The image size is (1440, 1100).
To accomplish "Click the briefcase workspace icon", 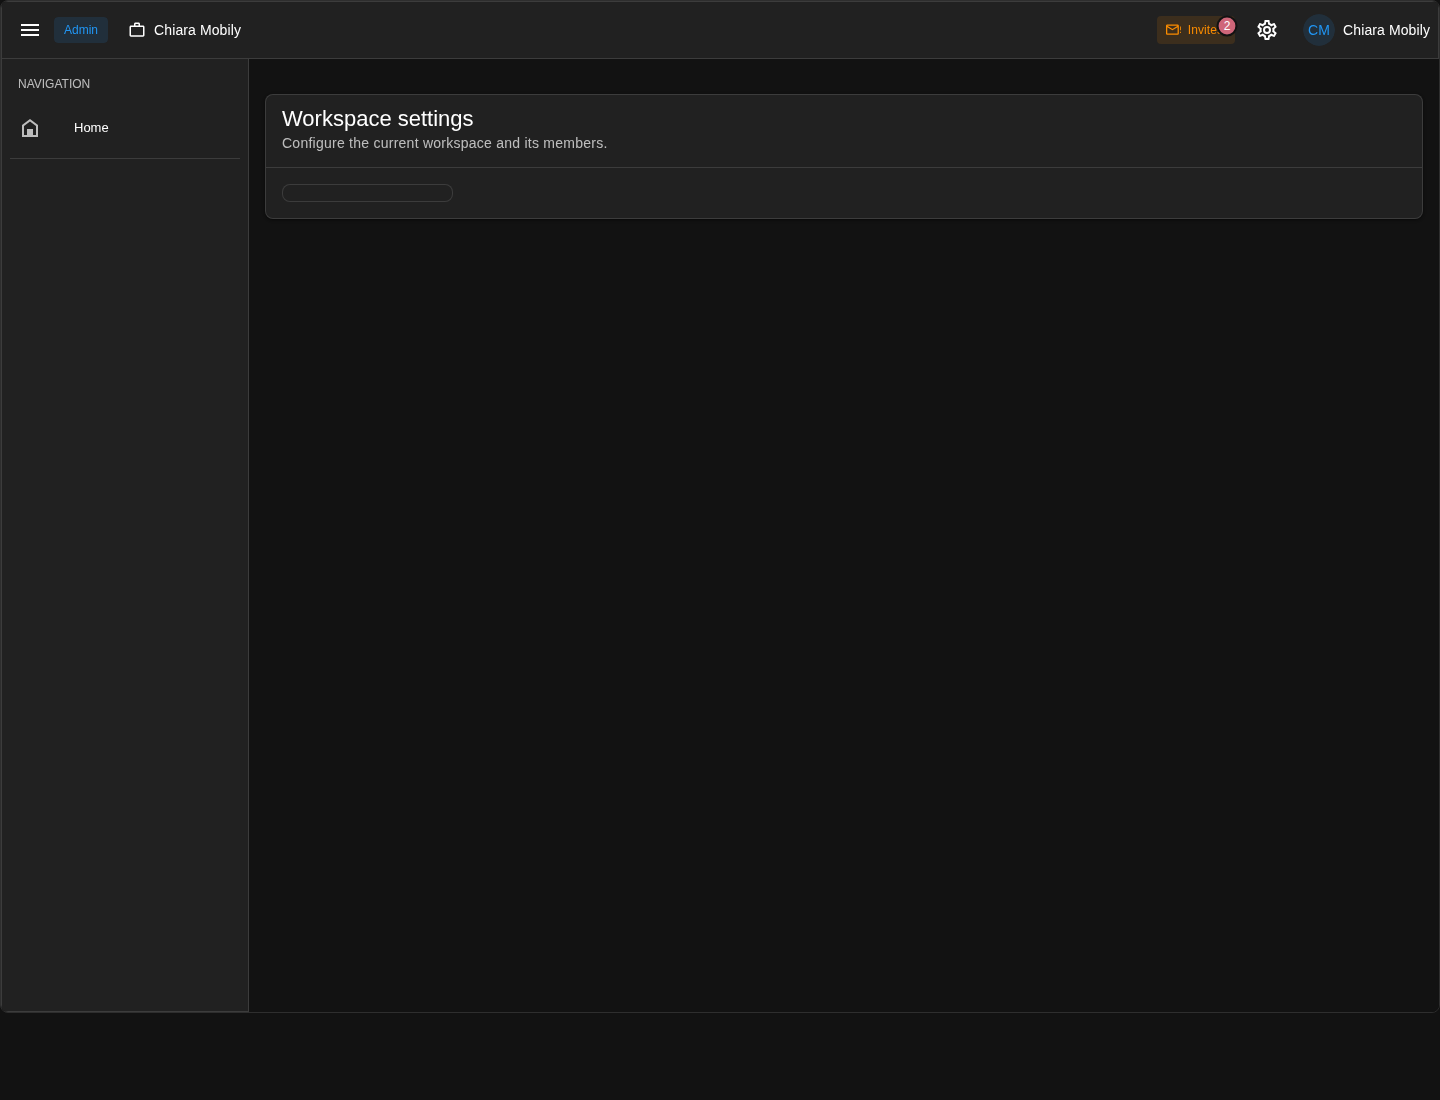I will tap(137, 30).
